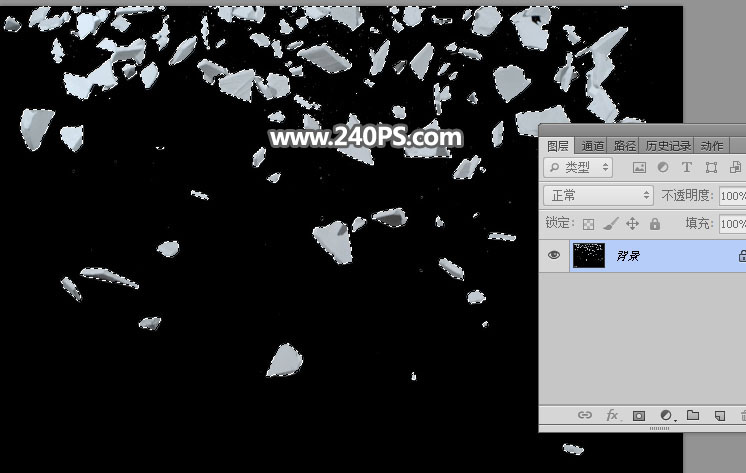Filter layers by shape icon
The image size is (746, 473).
(x=711, y=168)
